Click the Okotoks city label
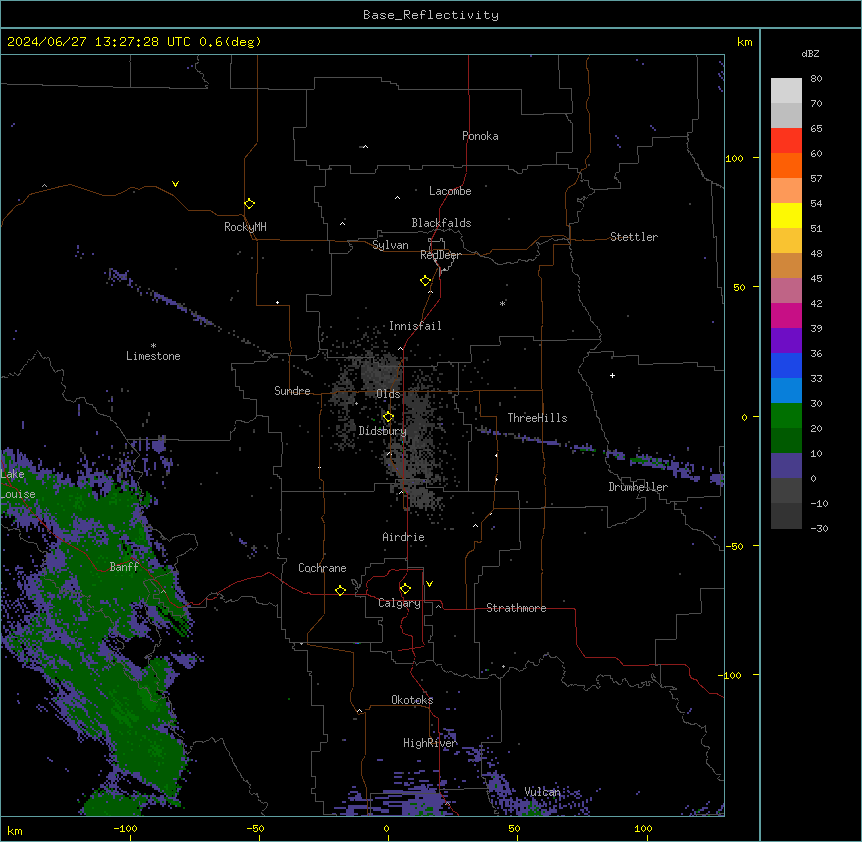 pyautogui.click(x=412, y=700)
